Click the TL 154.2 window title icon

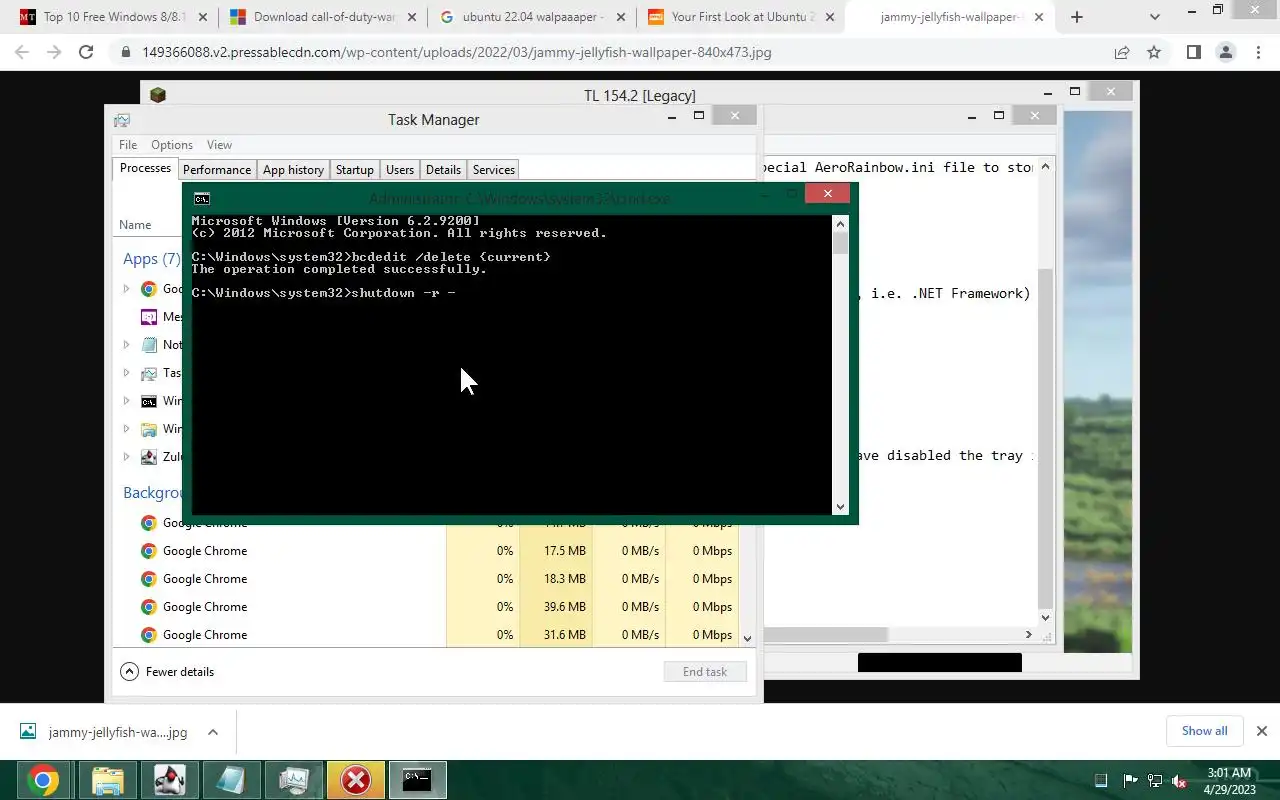(x=157, y=95)
